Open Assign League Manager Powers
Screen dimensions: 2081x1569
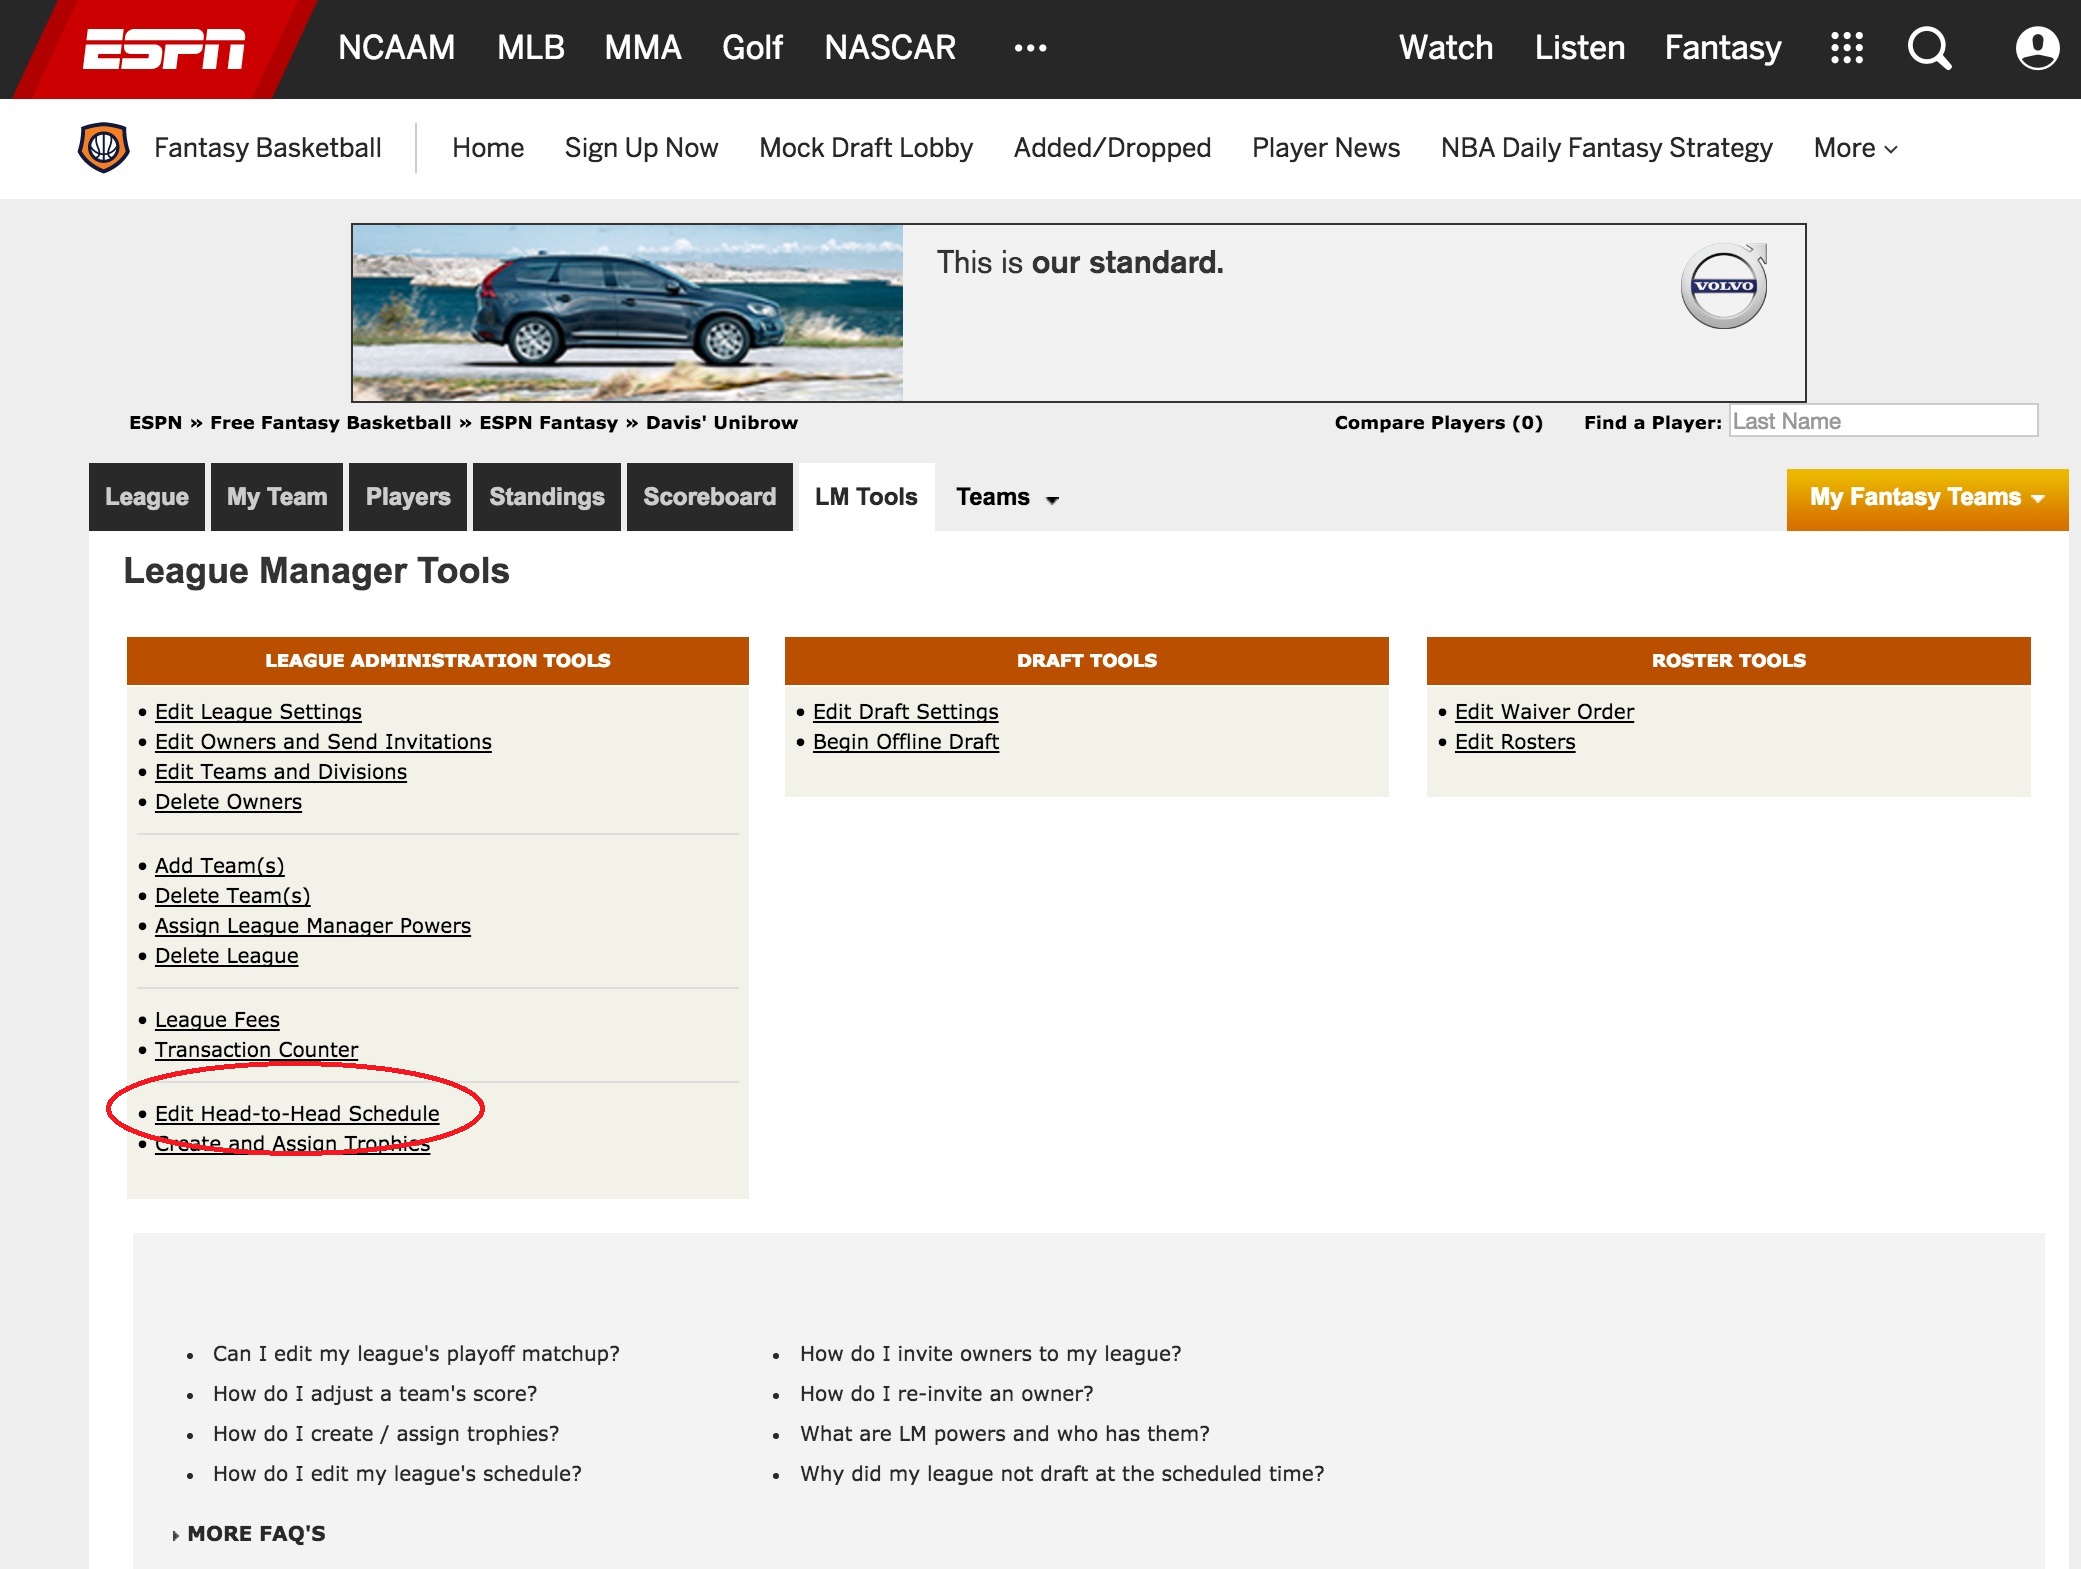tap(313, 926)
